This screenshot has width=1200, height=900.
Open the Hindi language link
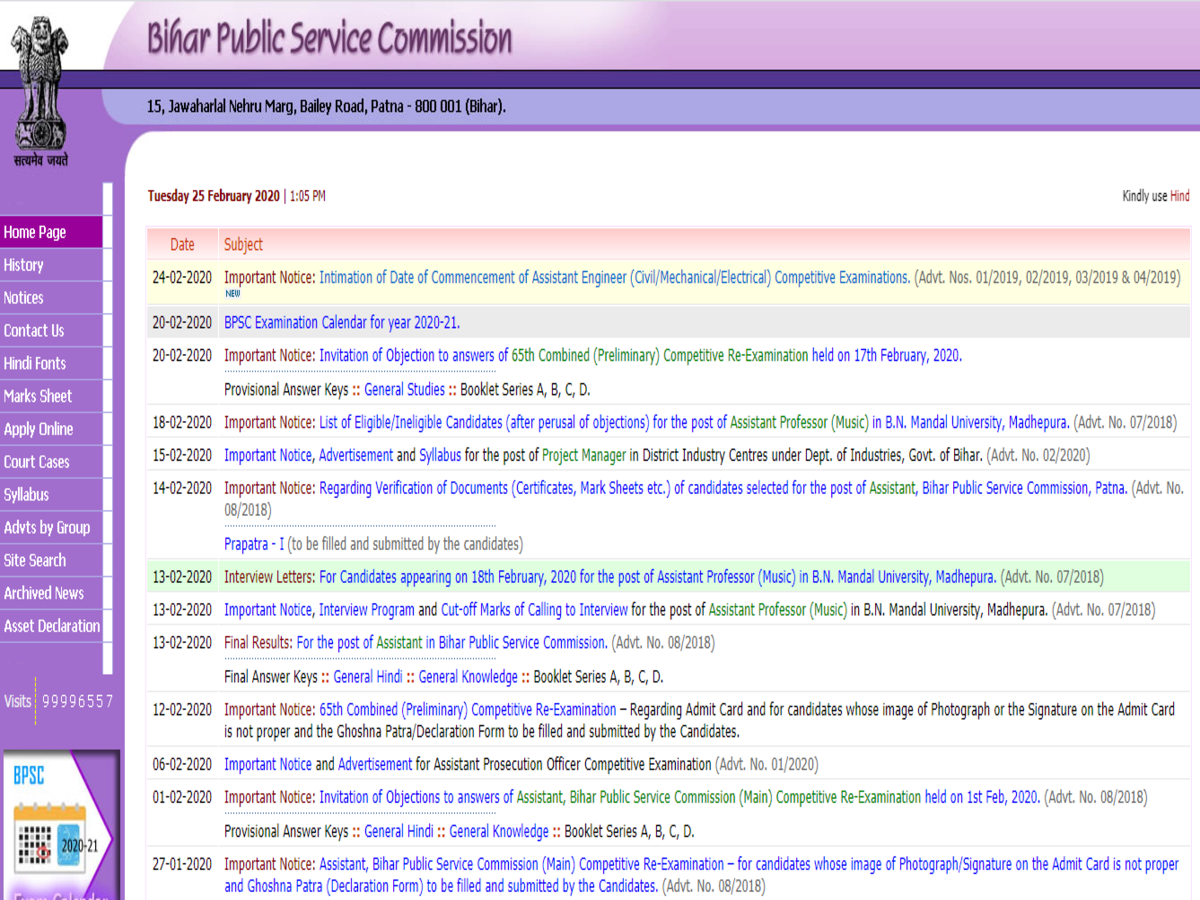1179,196
